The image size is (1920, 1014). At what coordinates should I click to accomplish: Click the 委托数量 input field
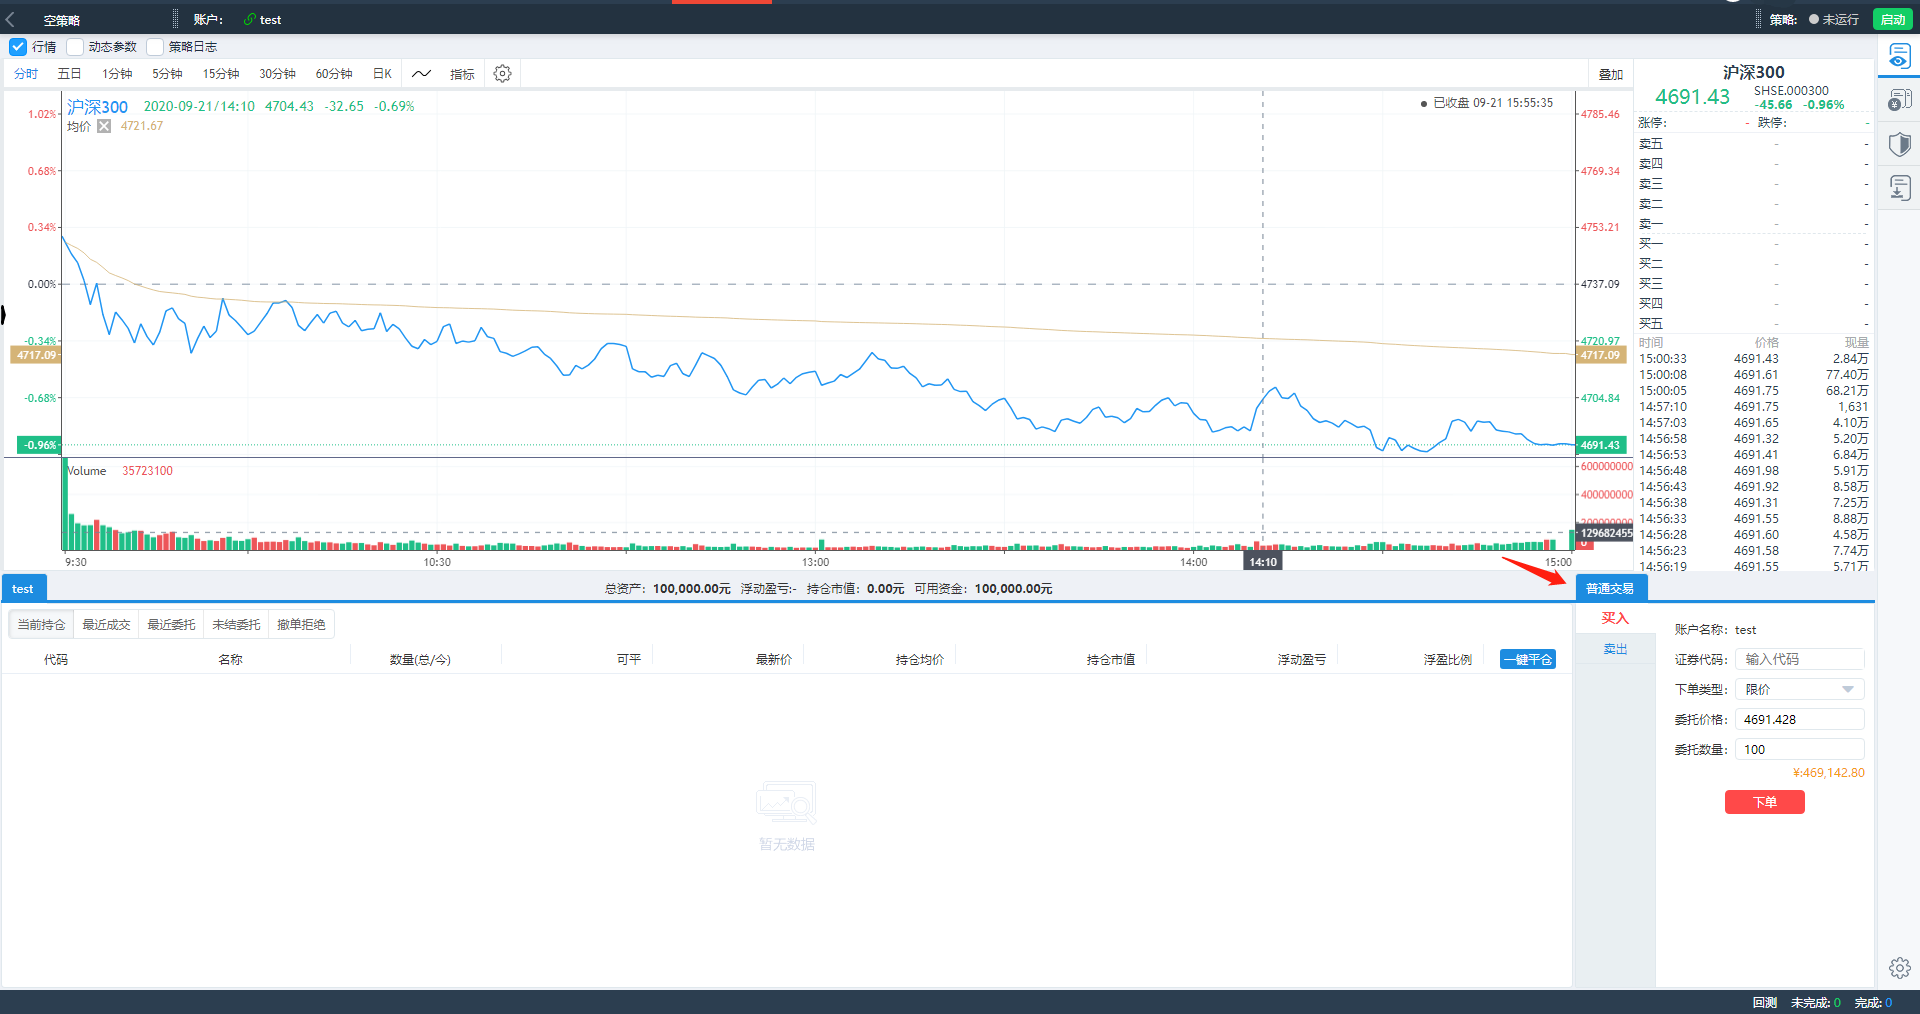1799,749
